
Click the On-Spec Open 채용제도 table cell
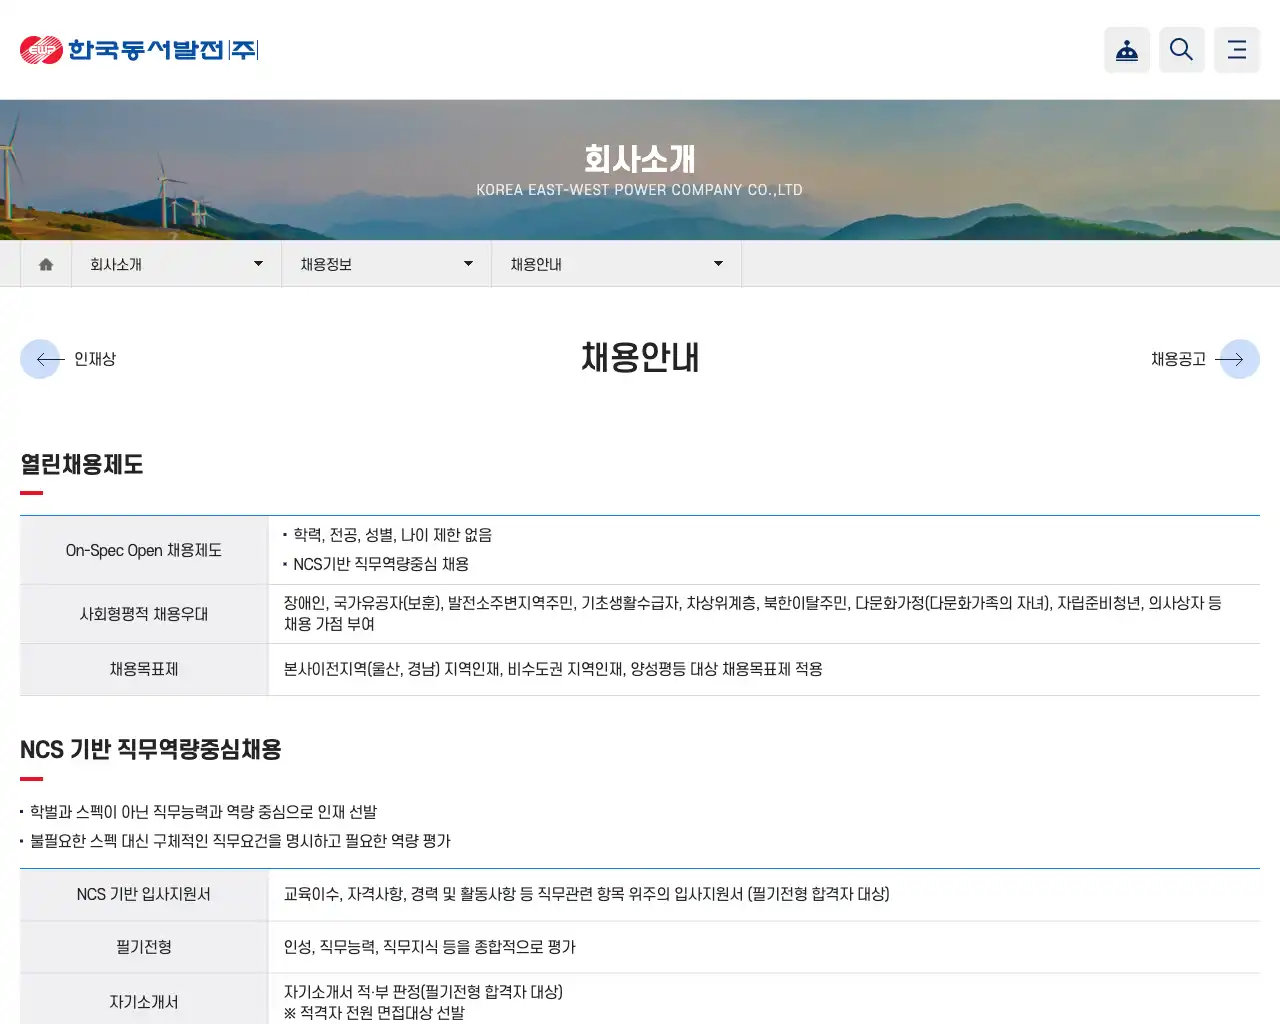click(x=143, y=549)
